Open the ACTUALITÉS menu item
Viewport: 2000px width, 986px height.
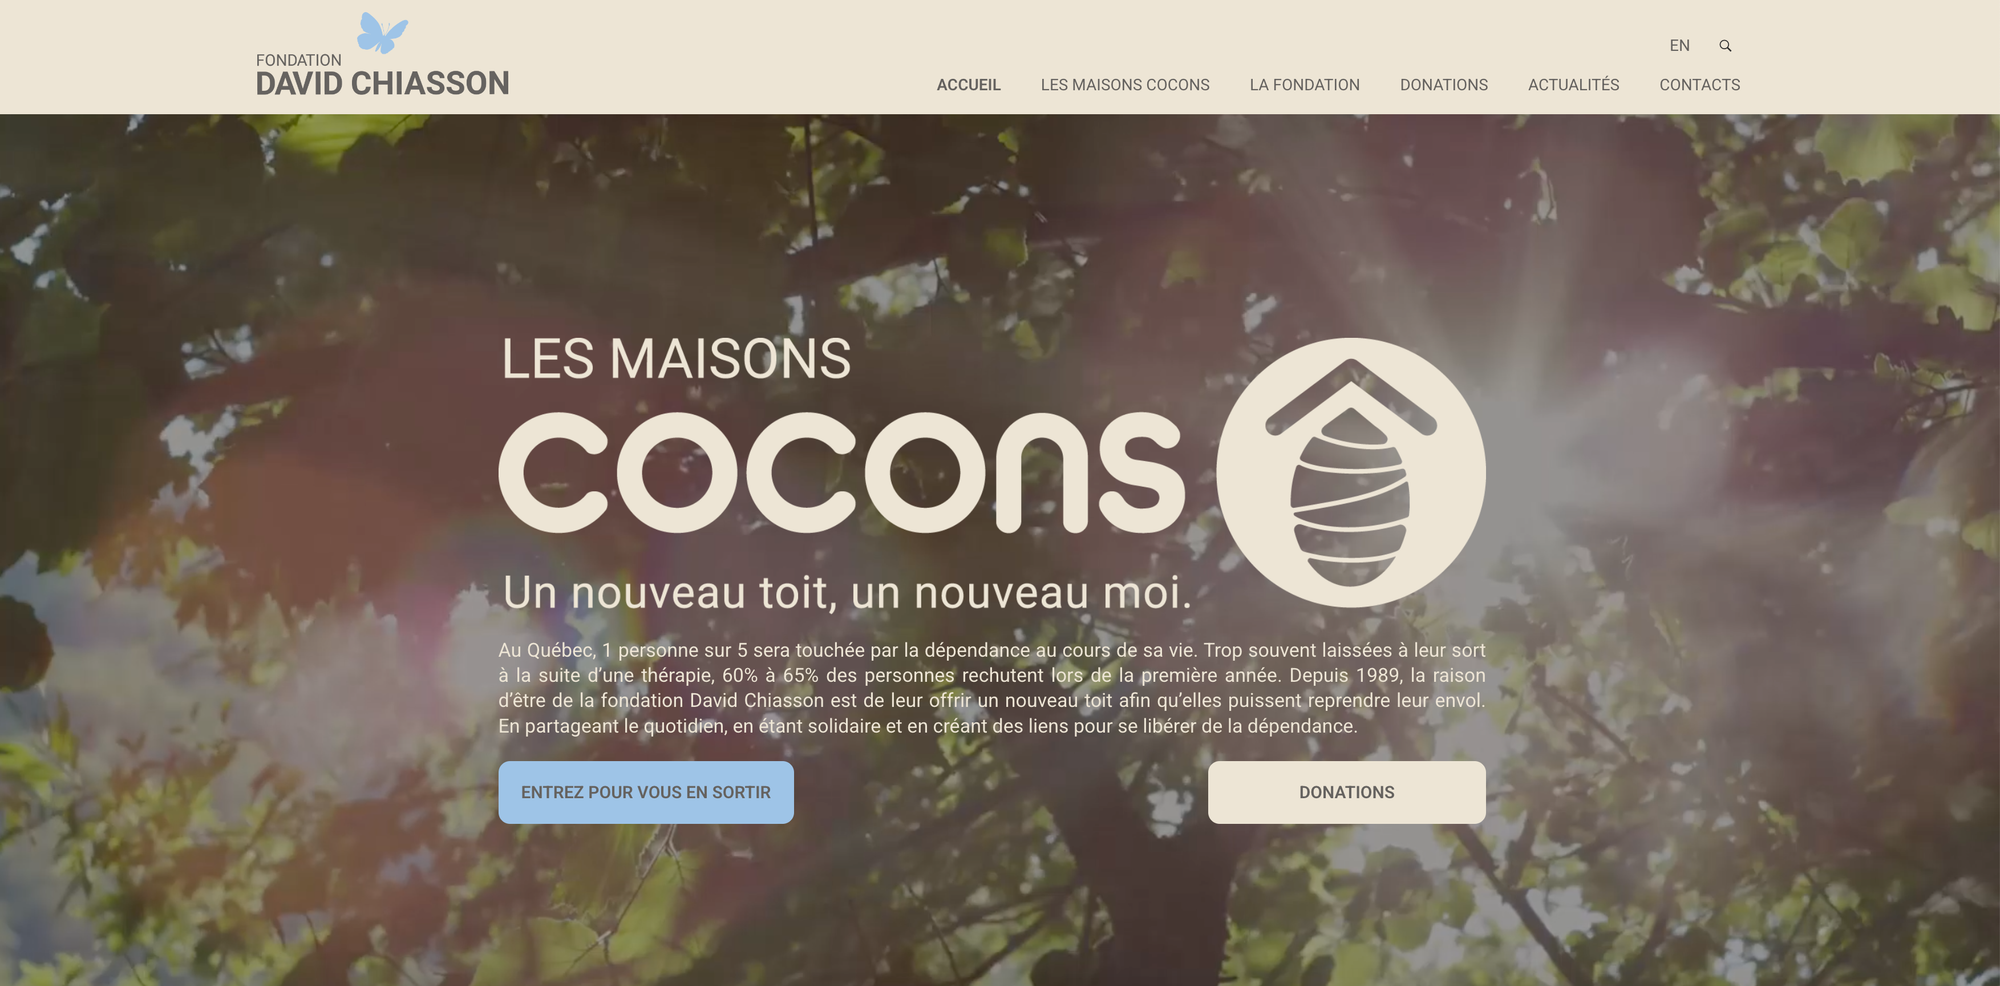pyautogui.click(x=1573, y=85)
